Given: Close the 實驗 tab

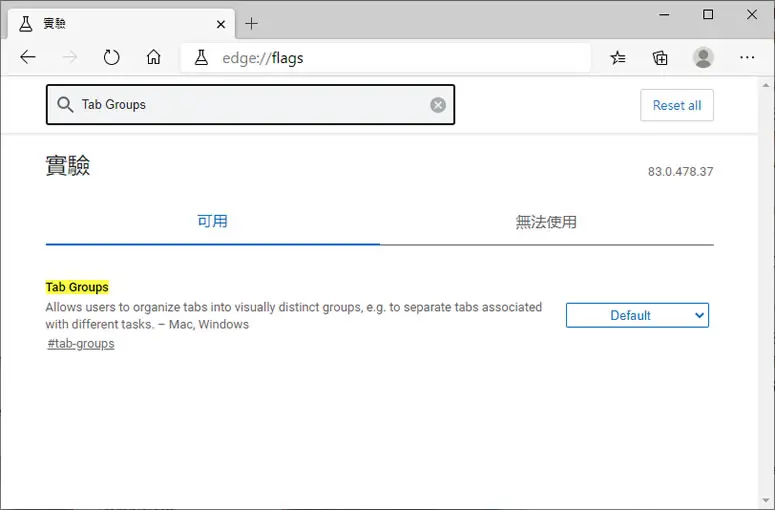Looking at the screenshot, I should tap(221, 24).
